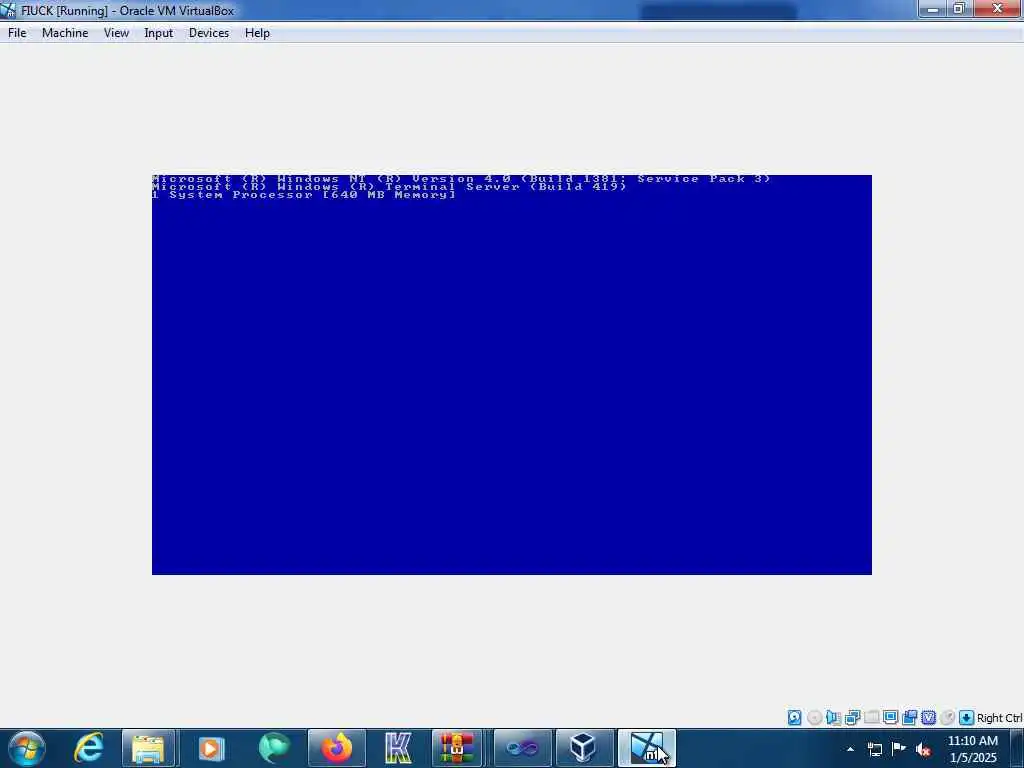The image size is (1024, 768).
Task: Open the Action Center flag tray icon
Action: coord(899,749)
